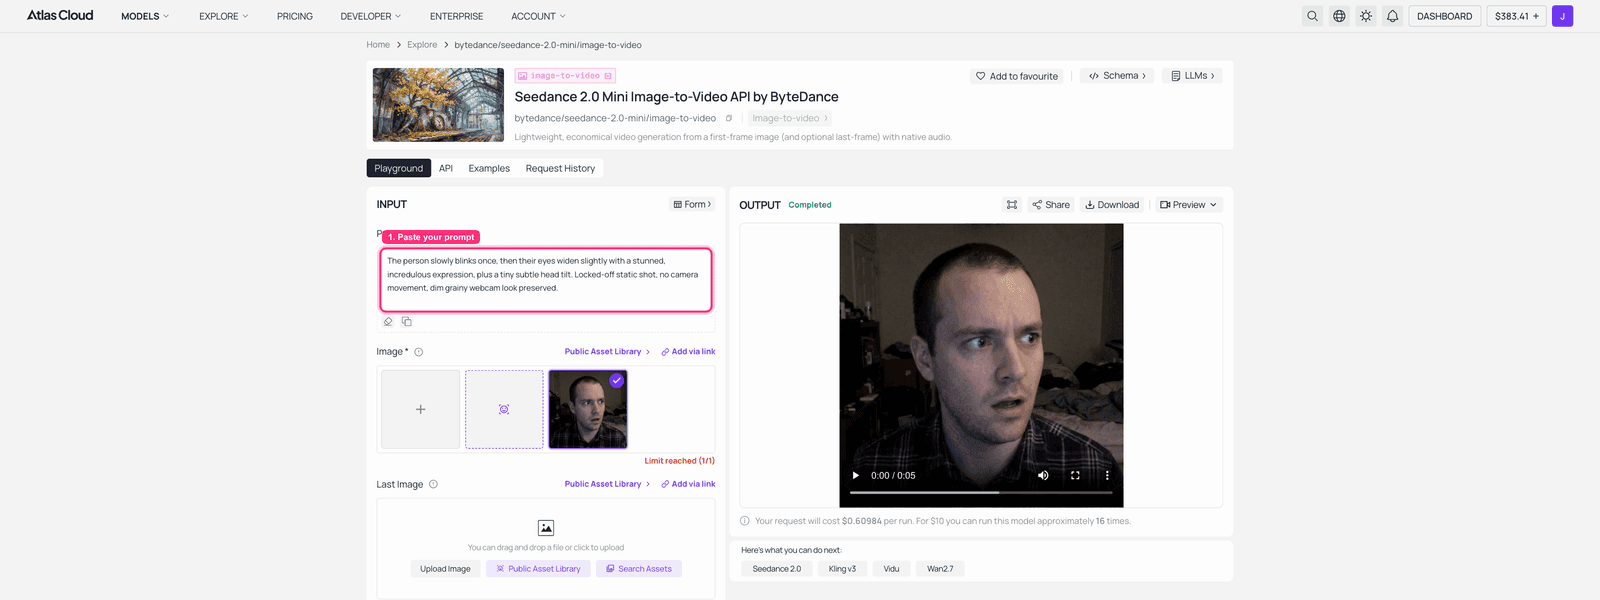The height and width of the screenshot is (600, 1600).
Task: Copy the model path bytedance/seedance-2.0-mini
Action: click(728, 118)
